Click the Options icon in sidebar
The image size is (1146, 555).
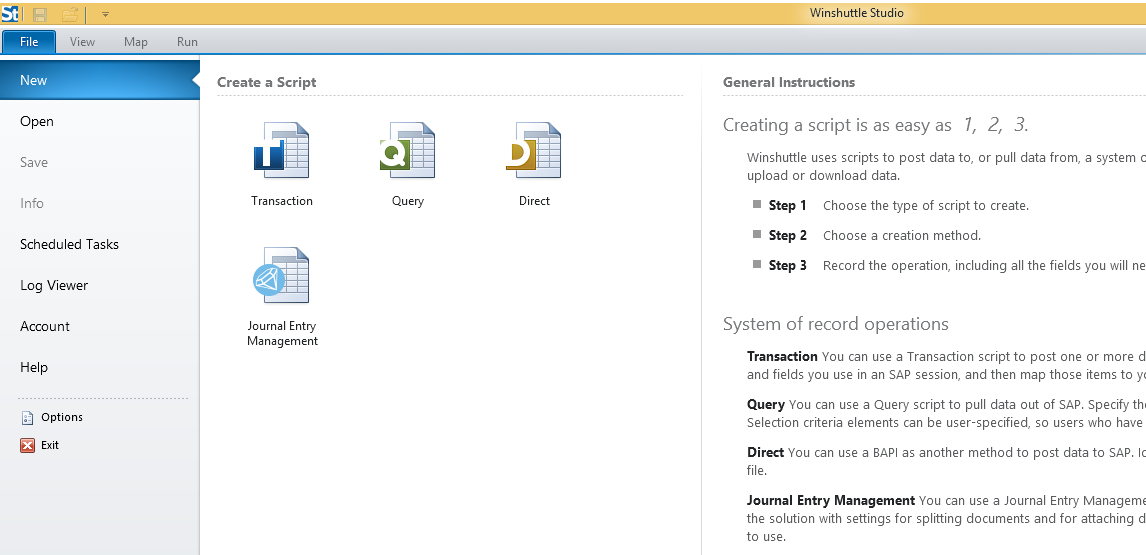pos(28,418)
